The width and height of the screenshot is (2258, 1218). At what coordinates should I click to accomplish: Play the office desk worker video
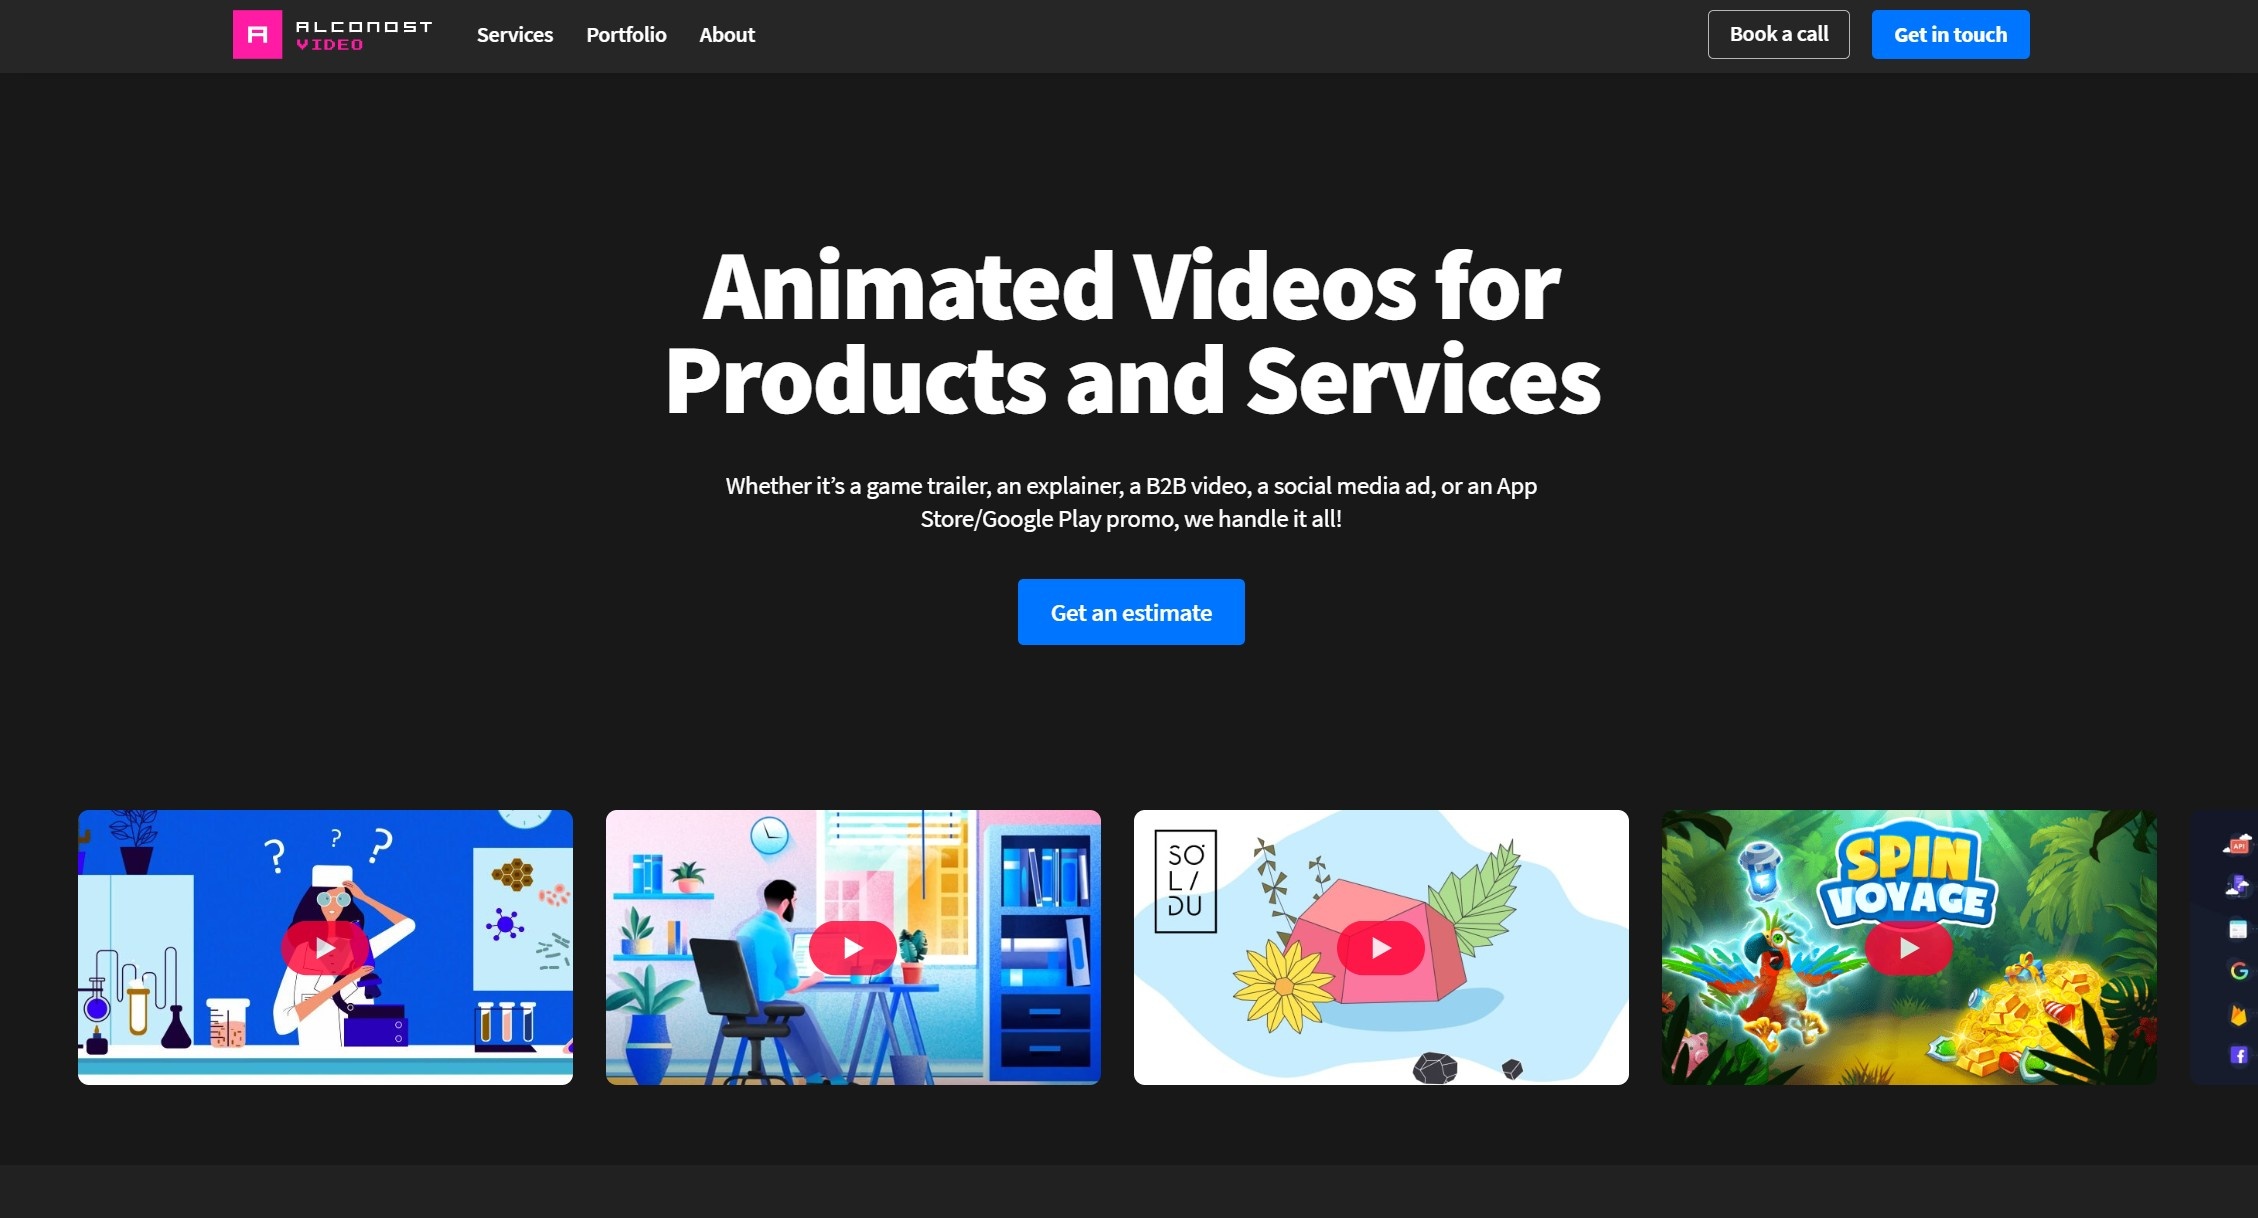[x=852, y=948]
